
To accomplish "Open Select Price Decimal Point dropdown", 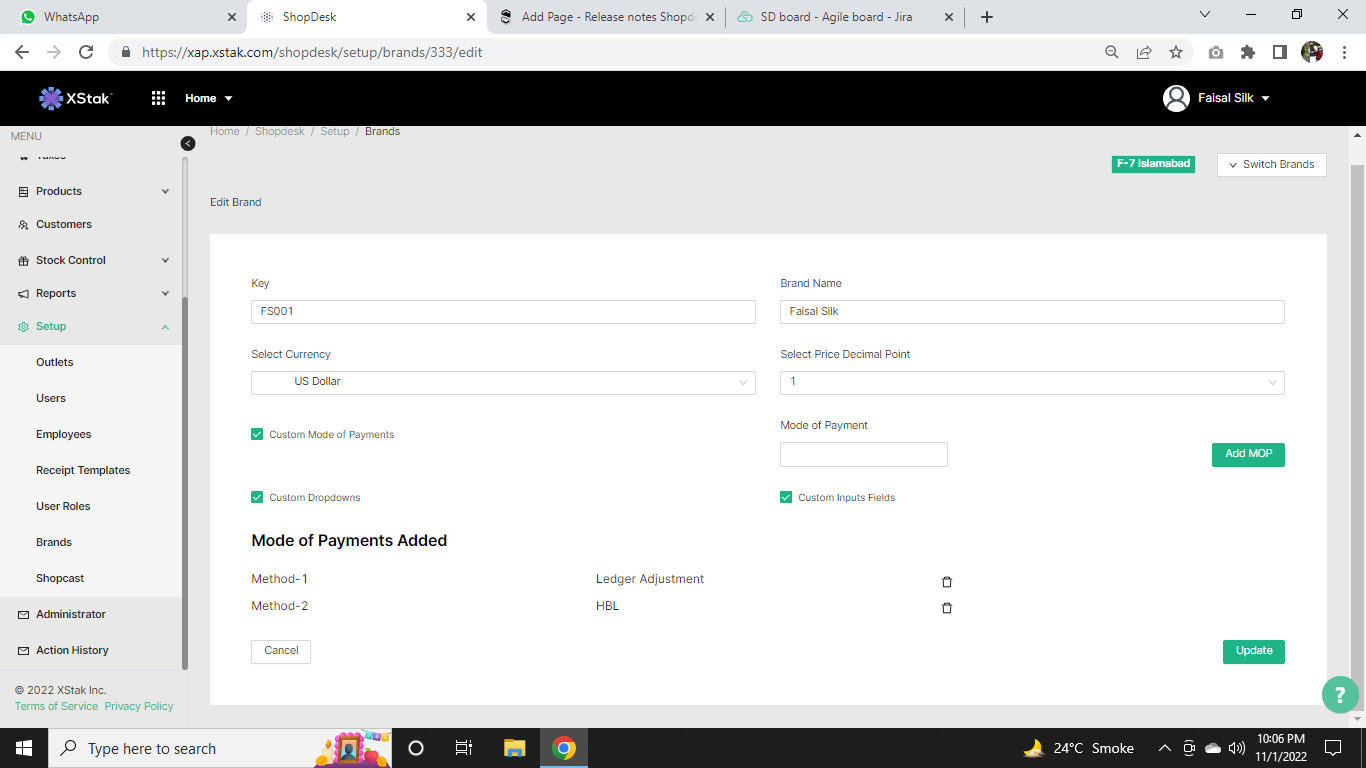I will coord(1031,382).
